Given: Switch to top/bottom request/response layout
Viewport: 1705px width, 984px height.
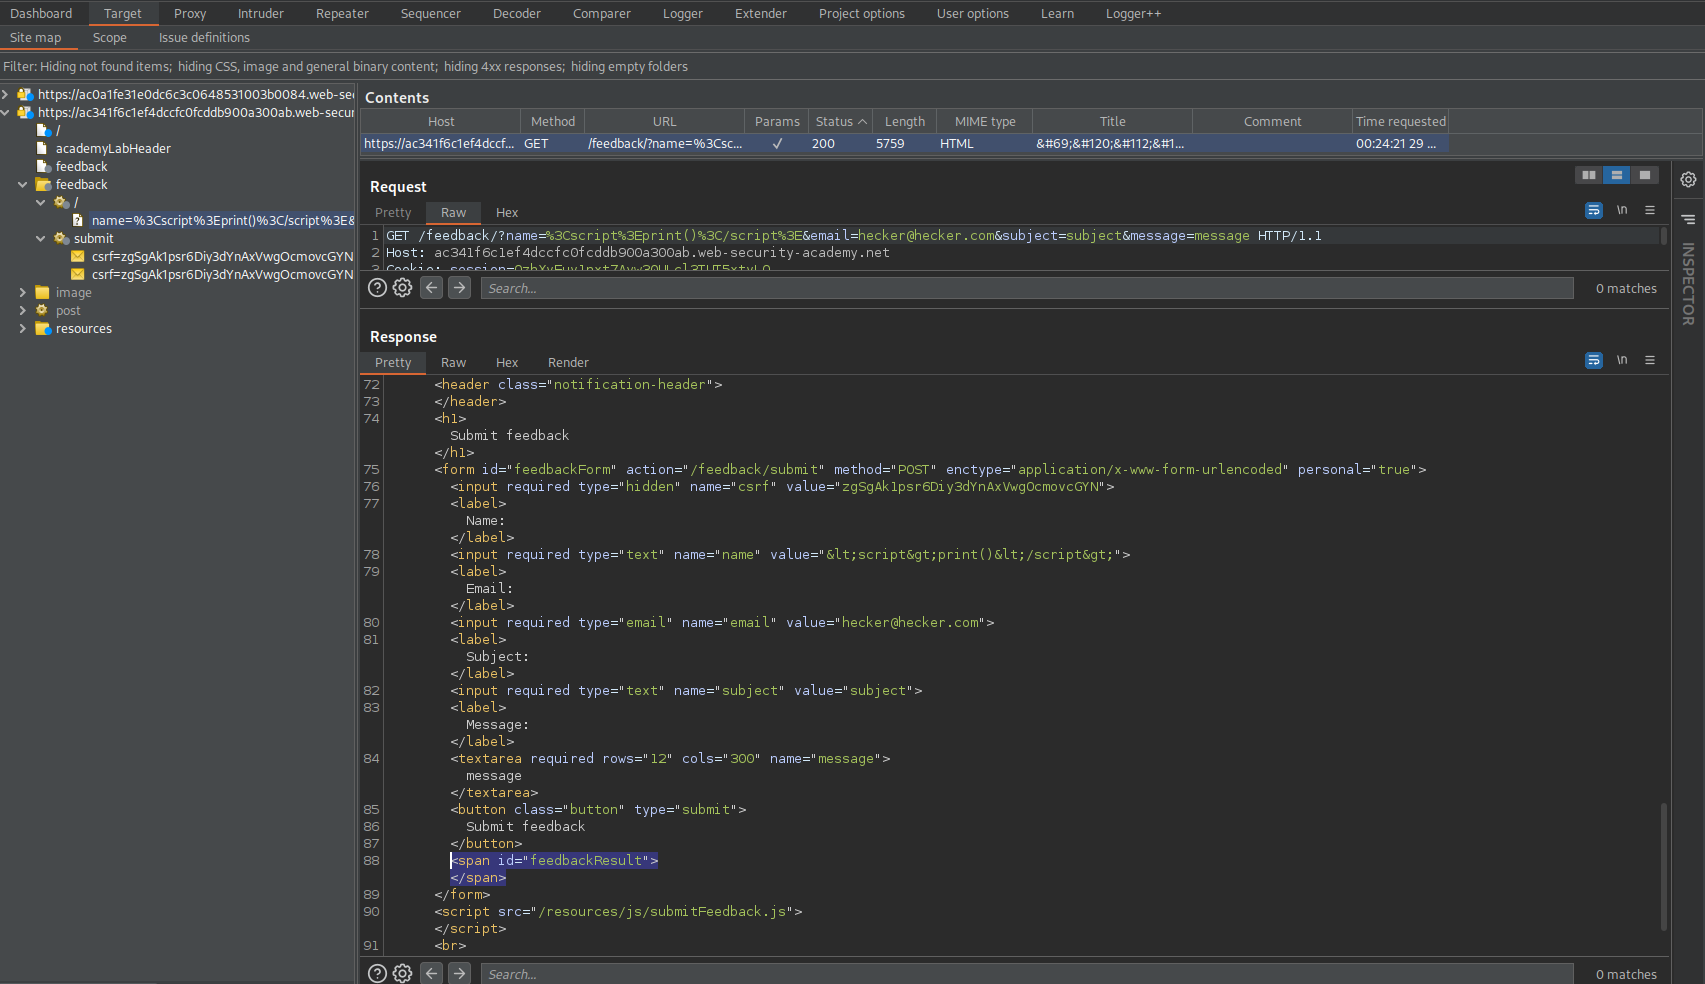Looking at the screenshot, I should (x=1617, y=175).
